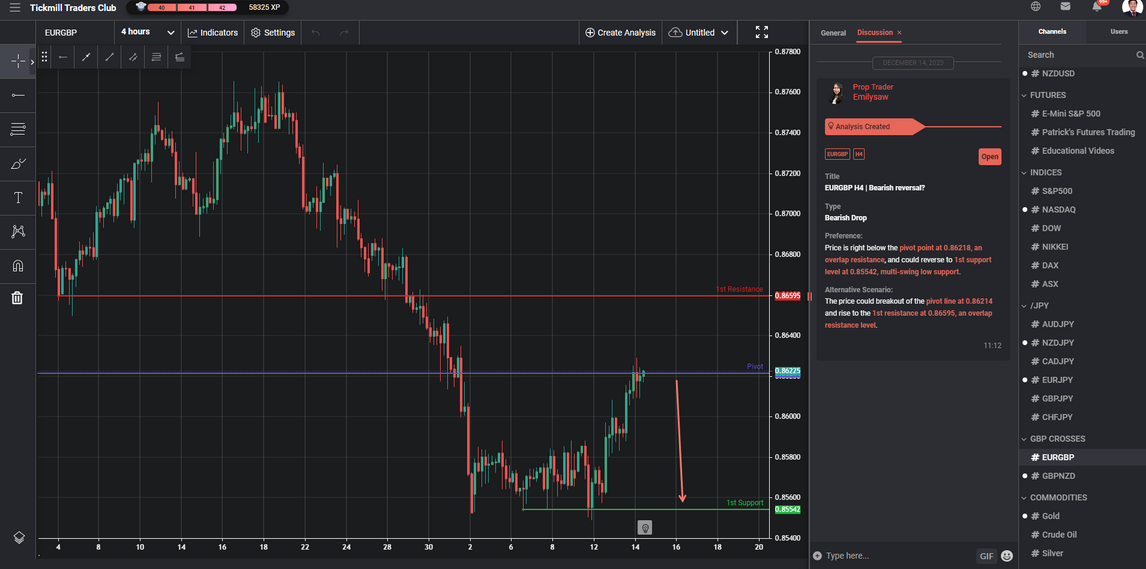The image size is (1146, 569).
Task: Toggle the magnet snap mode
Action: [18, 265]
